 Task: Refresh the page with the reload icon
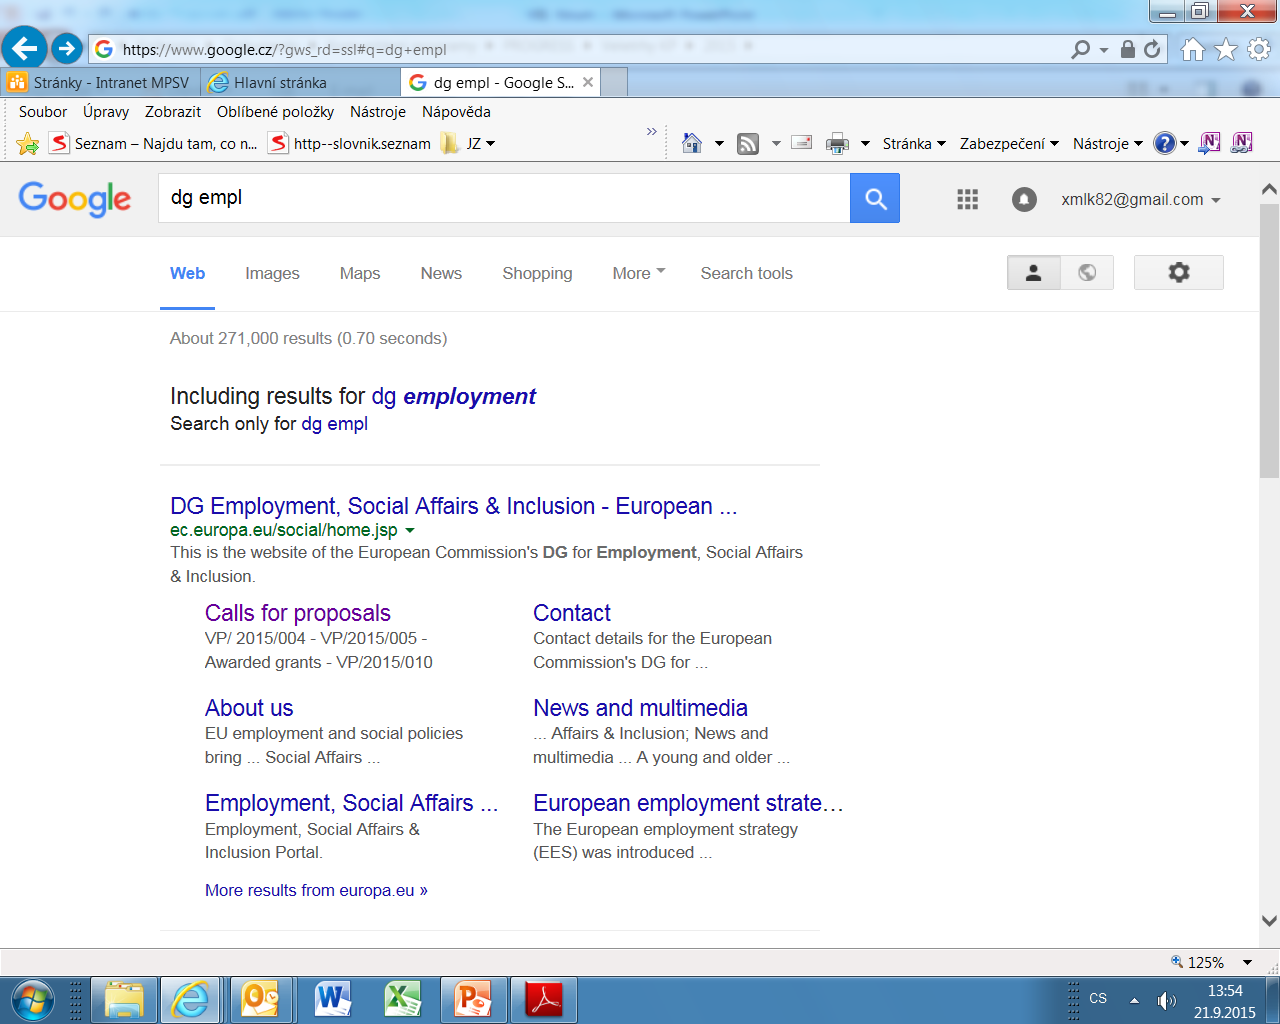pyautogui.click(x=1152, y=49)
